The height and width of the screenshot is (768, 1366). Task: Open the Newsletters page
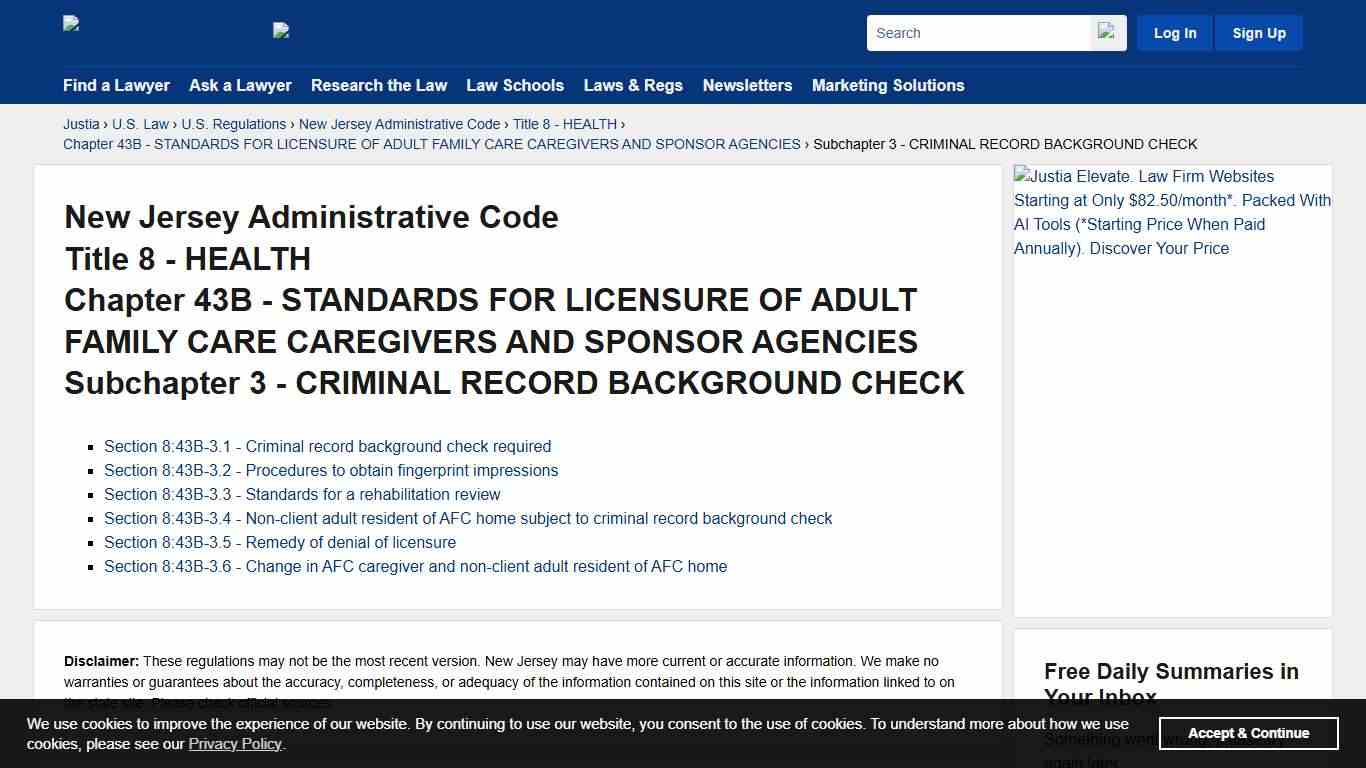747,86
